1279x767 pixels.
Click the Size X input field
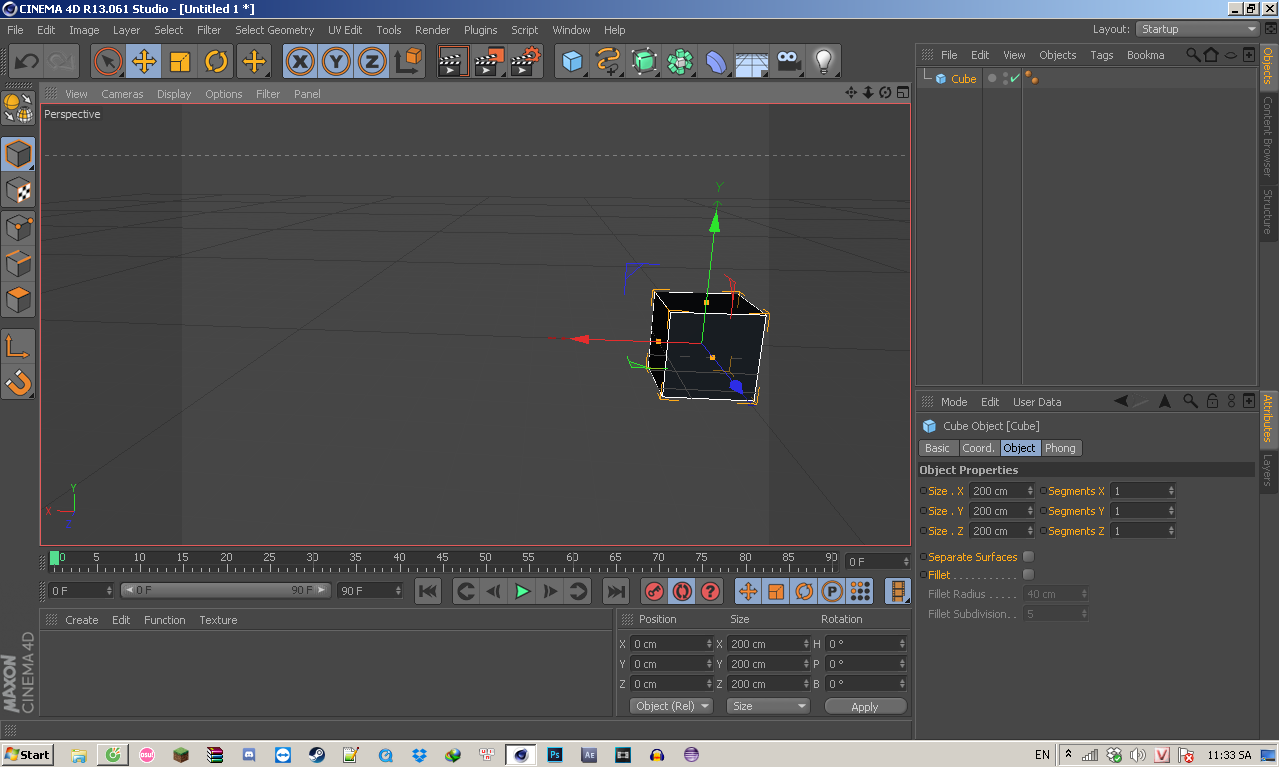click(996, 491)
